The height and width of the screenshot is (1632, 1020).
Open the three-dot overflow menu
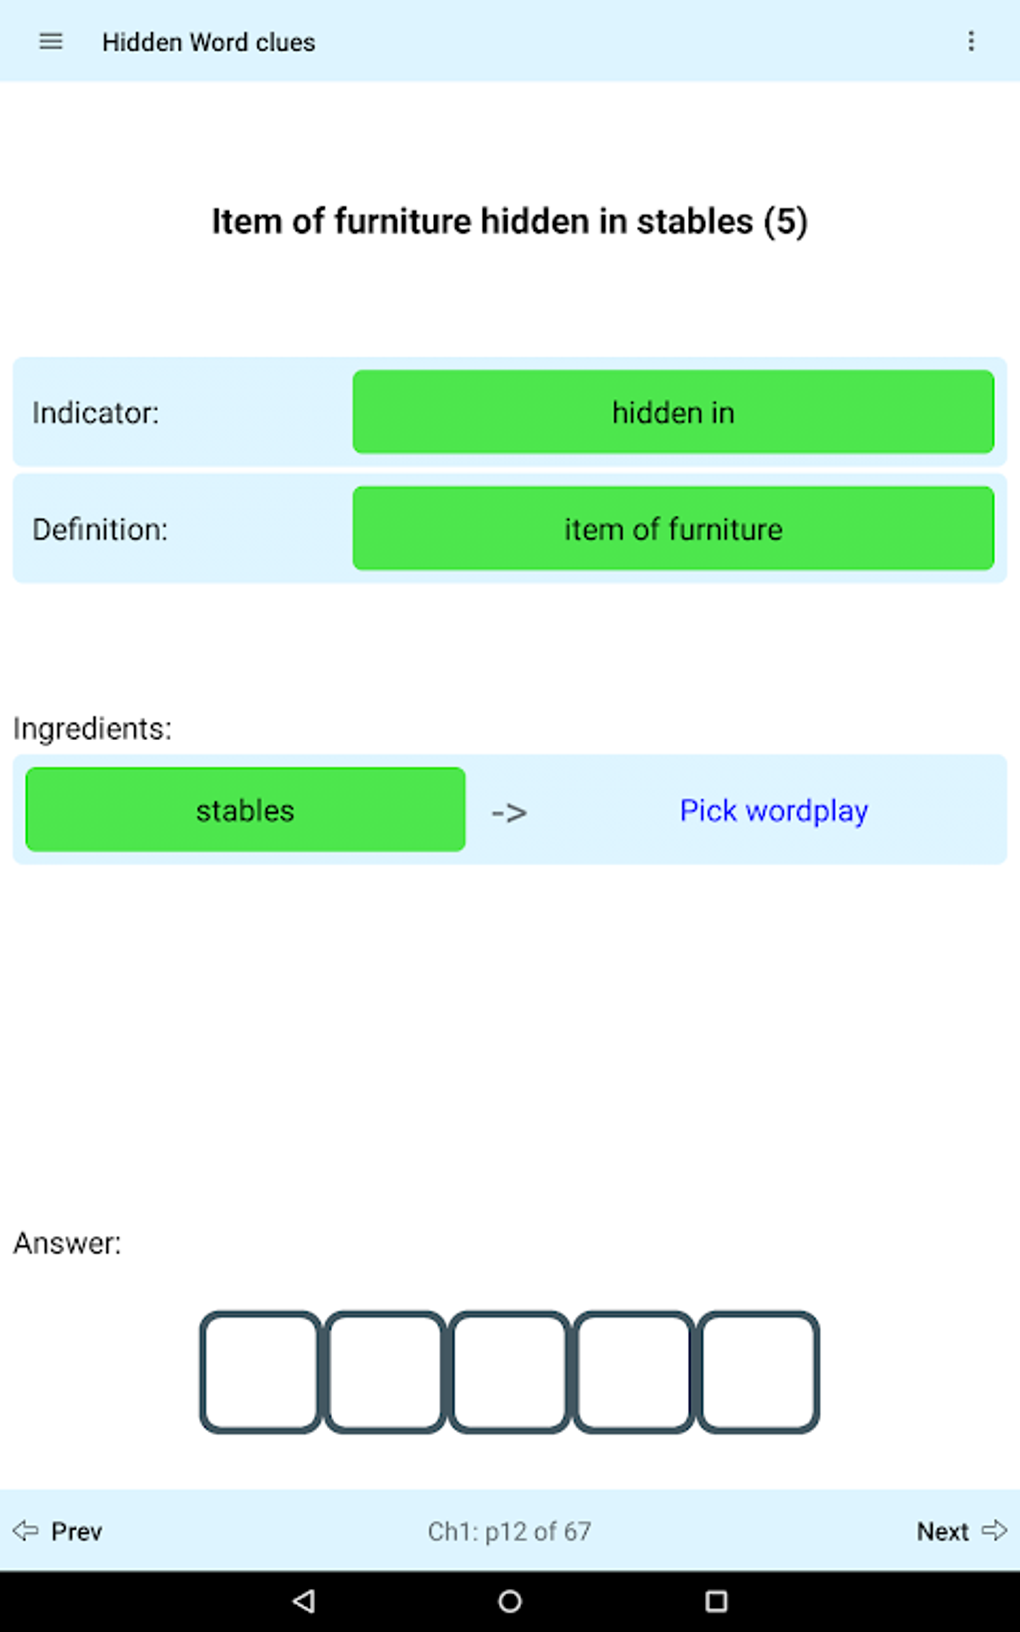pyautogui.click(x=970, y=42)
